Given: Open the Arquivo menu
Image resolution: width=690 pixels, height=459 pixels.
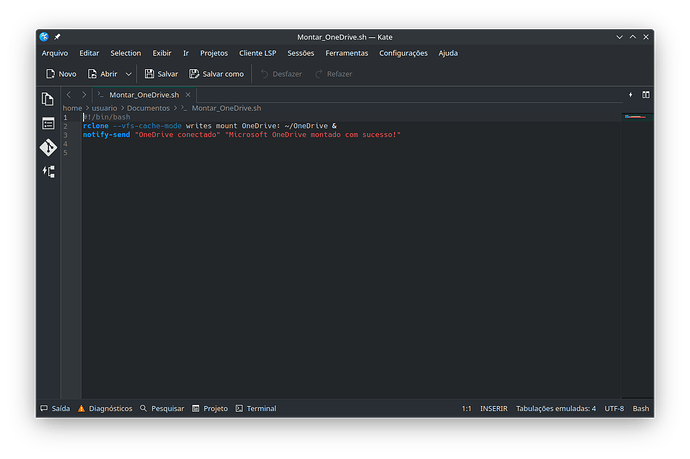Looking at the screenshot, I should pyautogui.click(x=55, y=53).
